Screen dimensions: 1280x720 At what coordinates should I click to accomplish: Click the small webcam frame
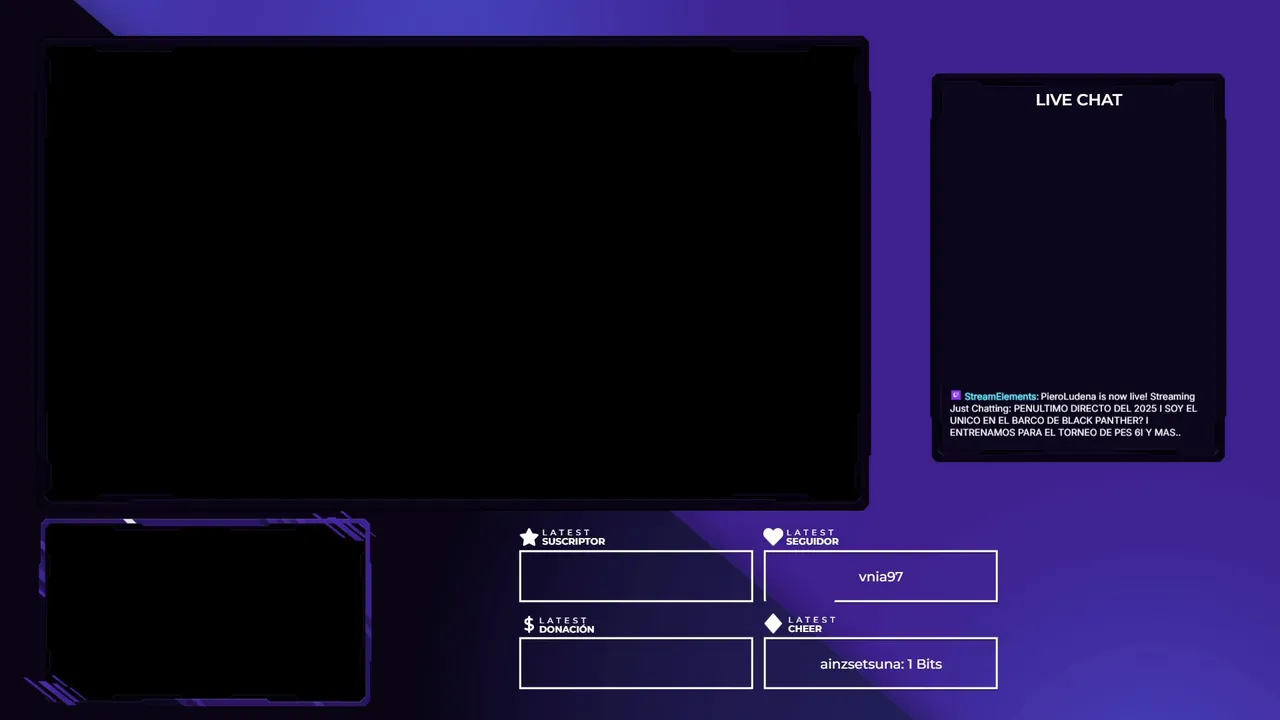[205, 611]
